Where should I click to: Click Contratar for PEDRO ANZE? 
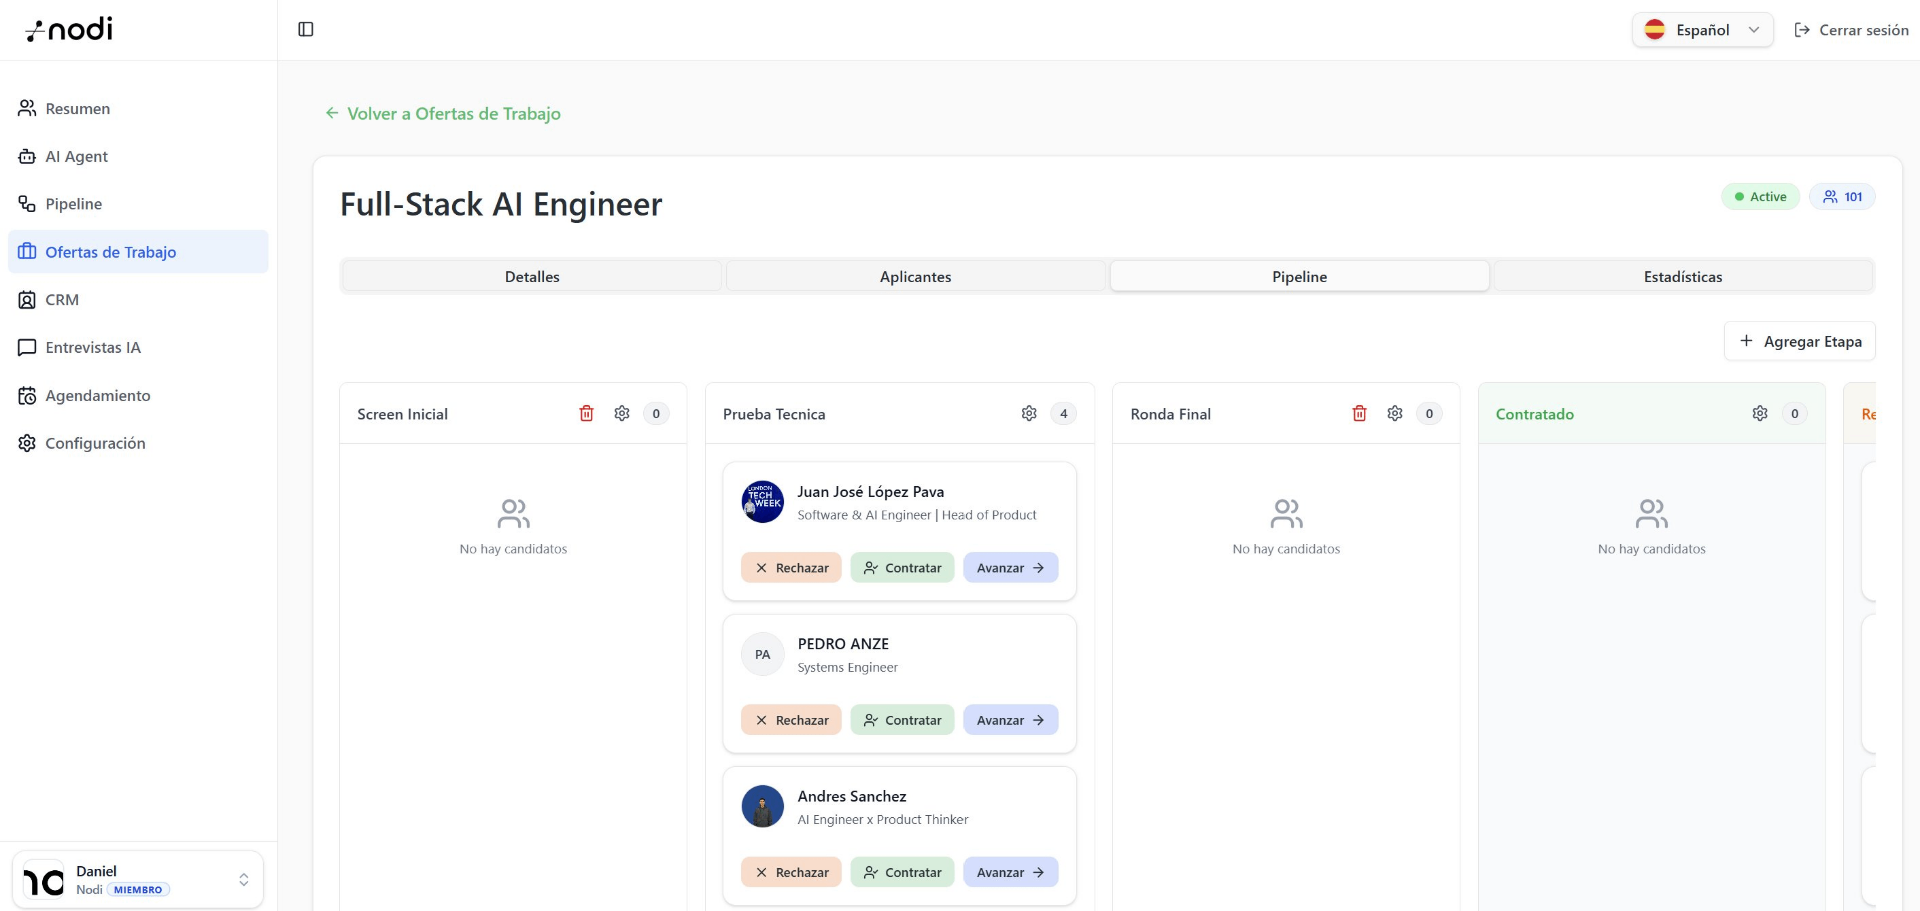(x=902, y=720)
